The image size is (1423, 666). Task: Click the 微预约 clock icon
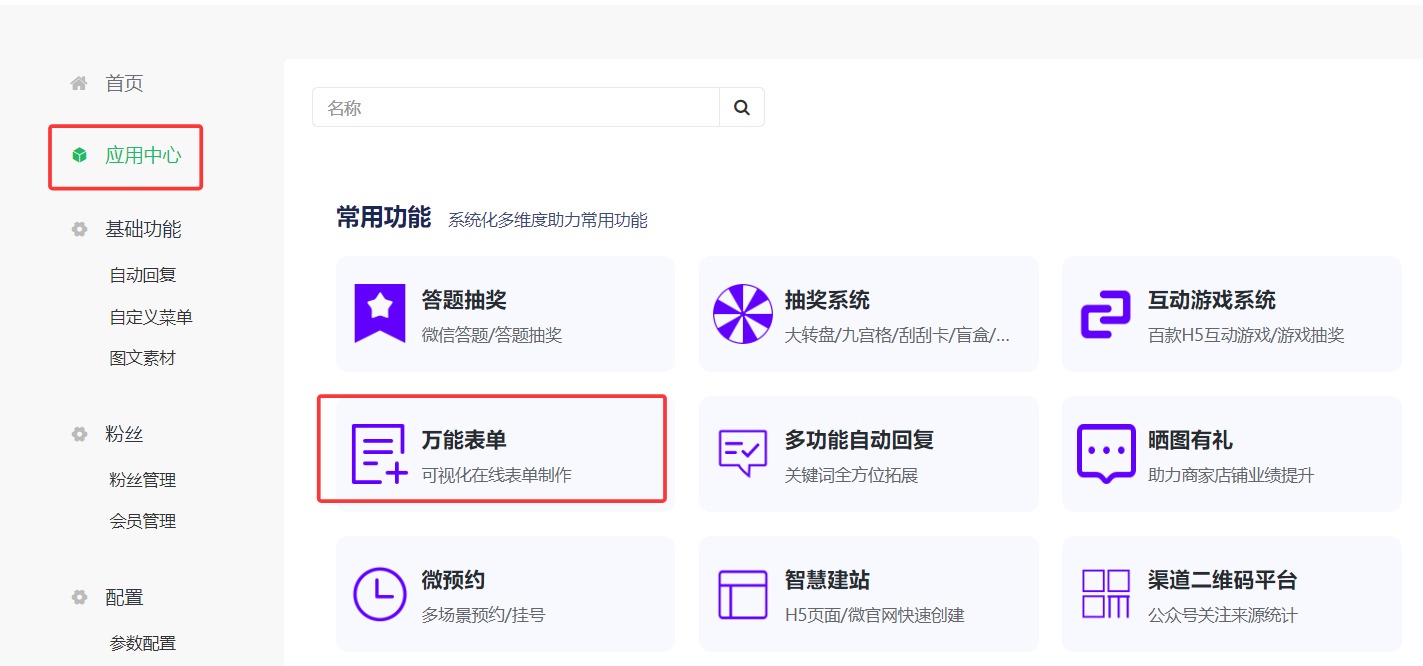coord(378,592)
